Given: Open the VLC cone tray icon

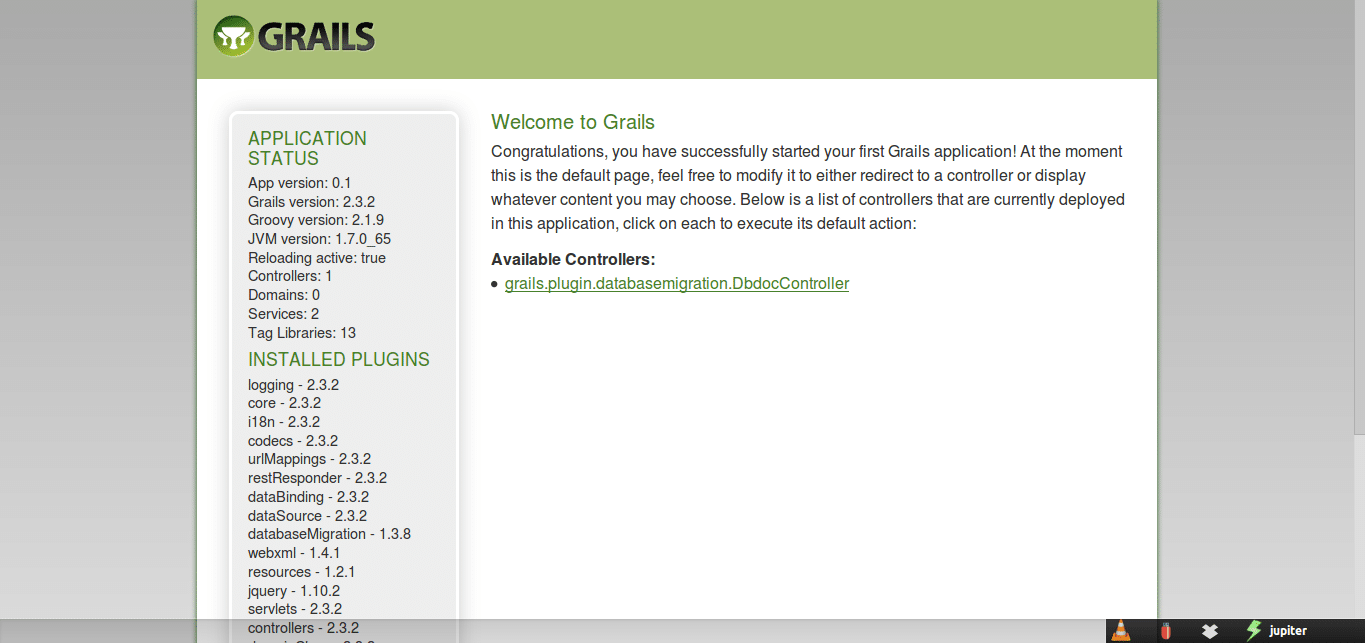Looking at the screenshot, I should (x=1122, y=631).
